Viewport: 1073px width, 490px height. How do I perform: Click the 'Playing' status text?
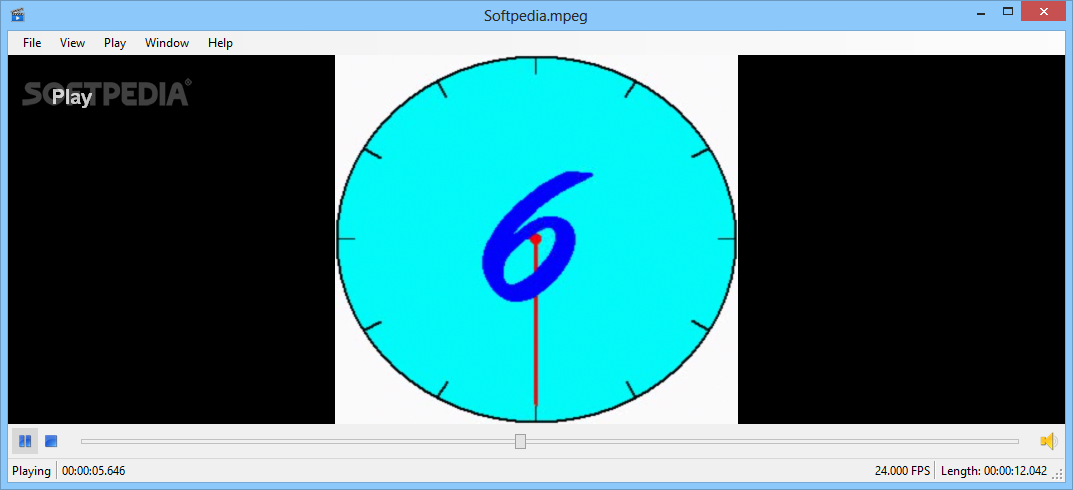pyautogui.click(x=31, y=471)
